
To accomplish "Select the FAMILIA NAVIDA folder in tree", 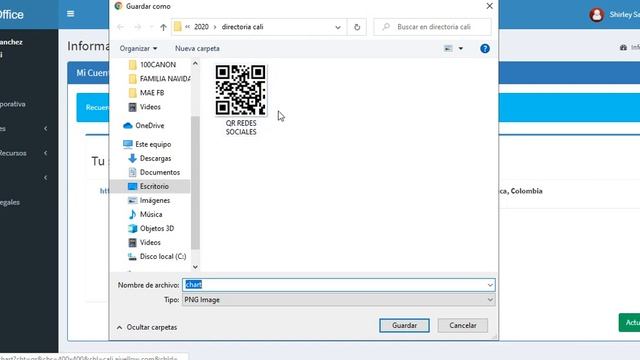I will click(159, 78).
